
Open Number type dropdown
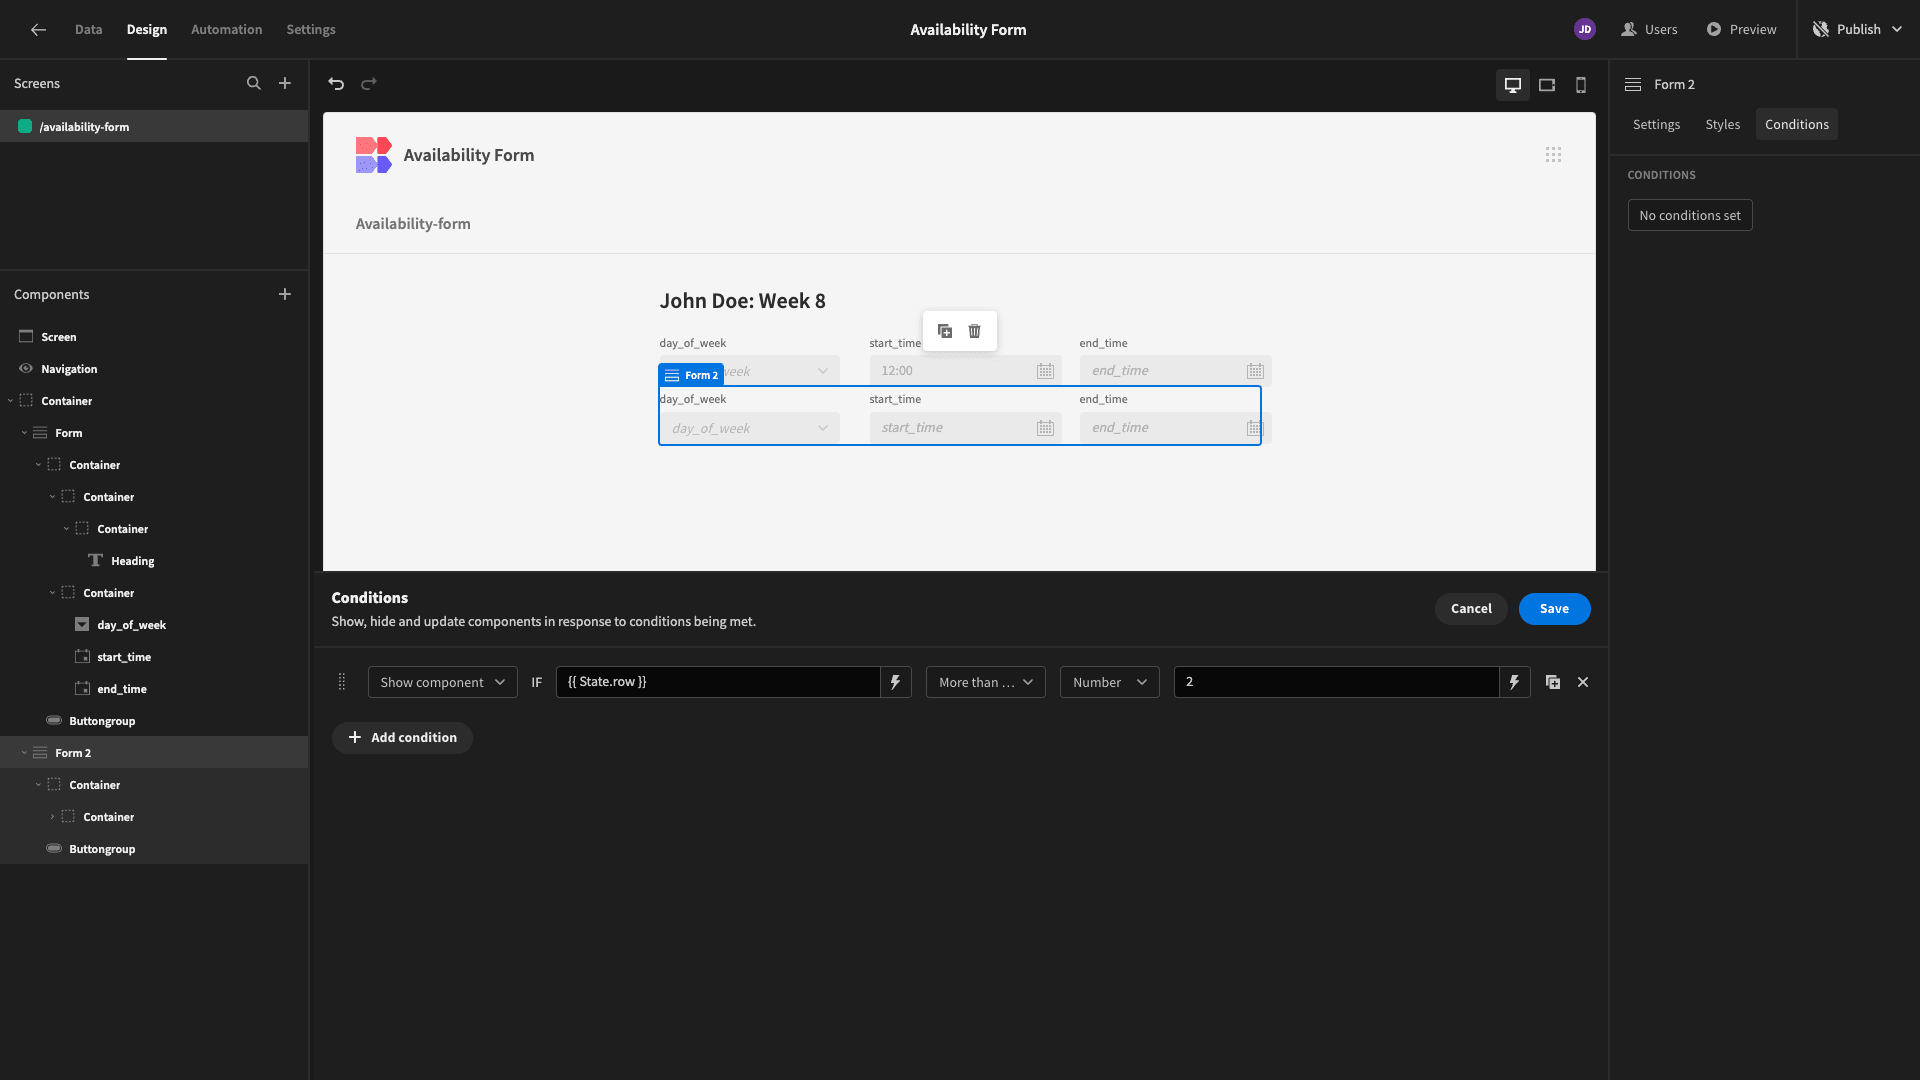1110,682
